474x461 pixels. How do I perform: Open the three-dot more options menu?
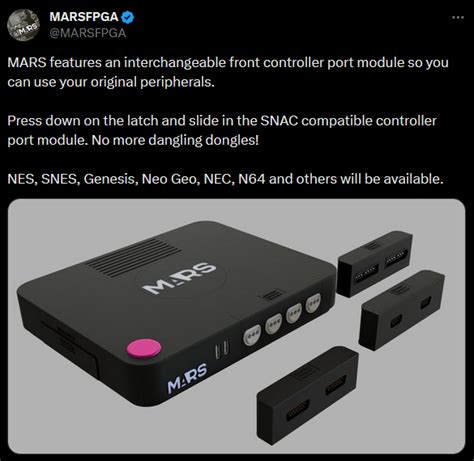[458, 17]
